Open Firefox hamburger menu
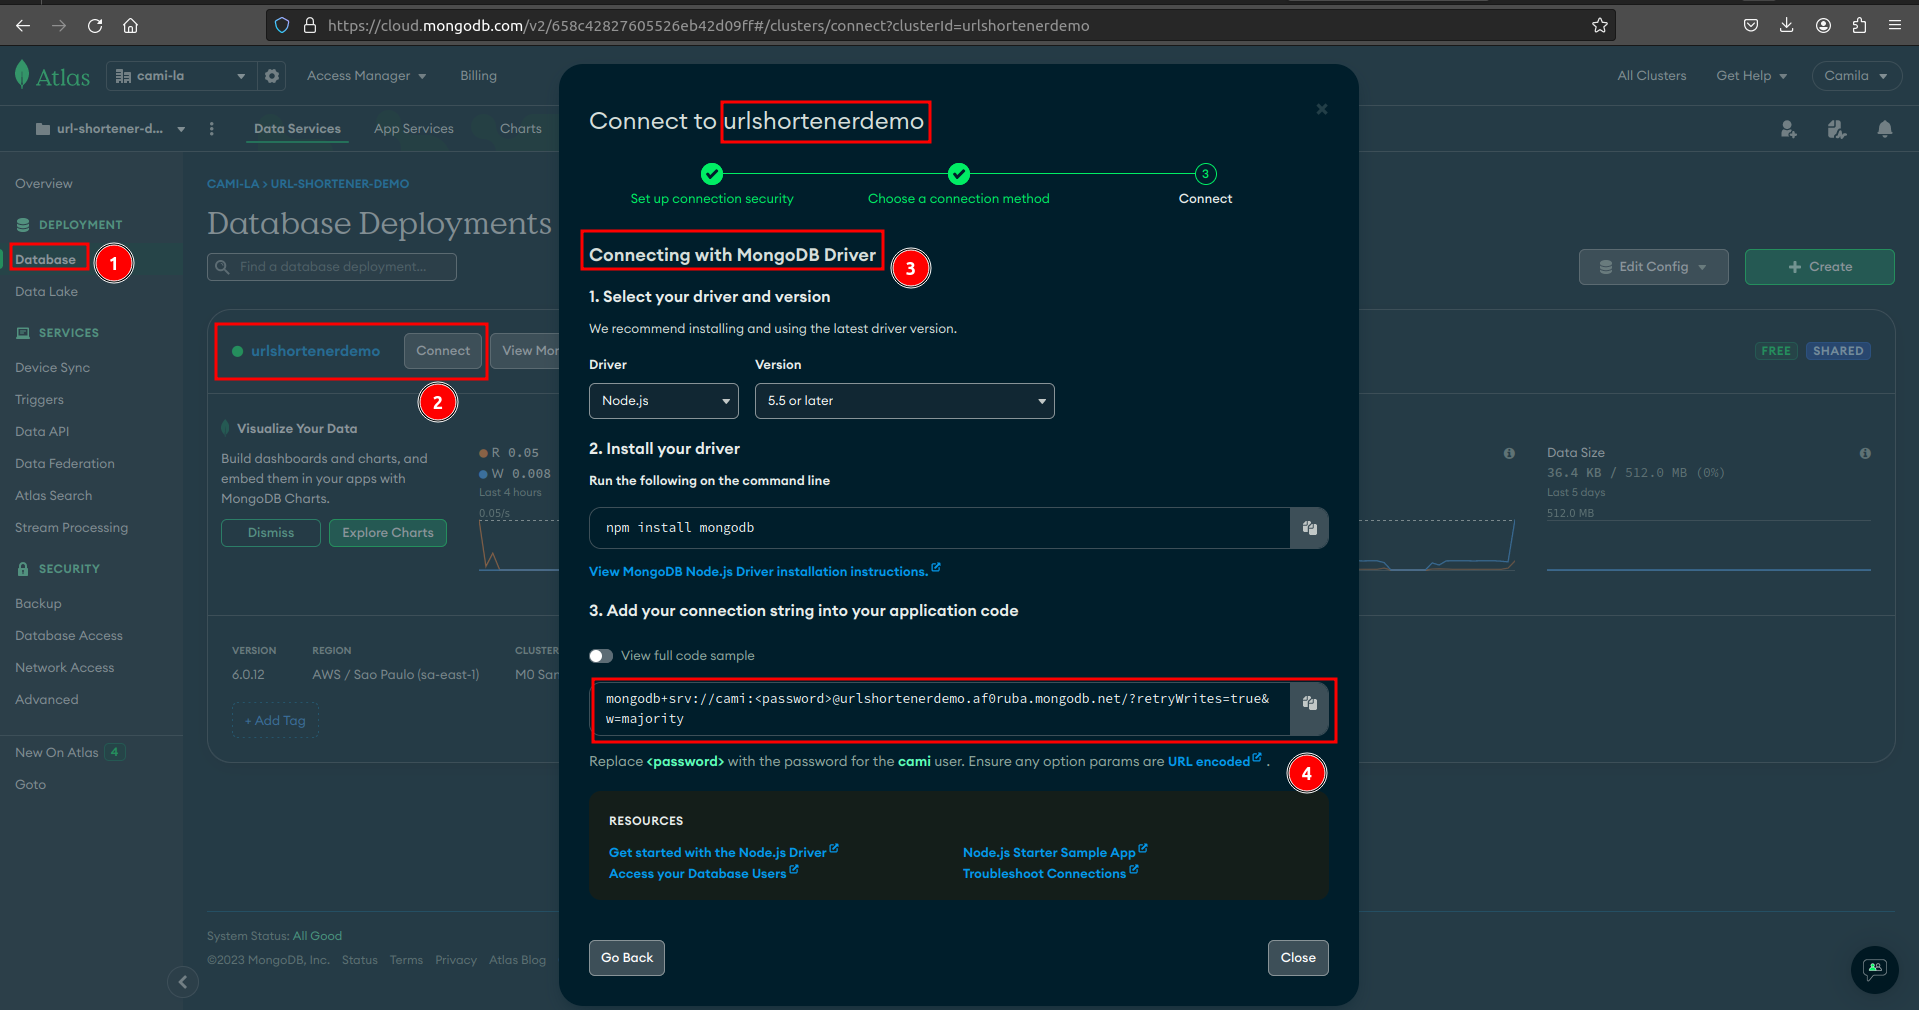The height and width of the screenshot is (1010, 1919). [x=1895, y=25]
